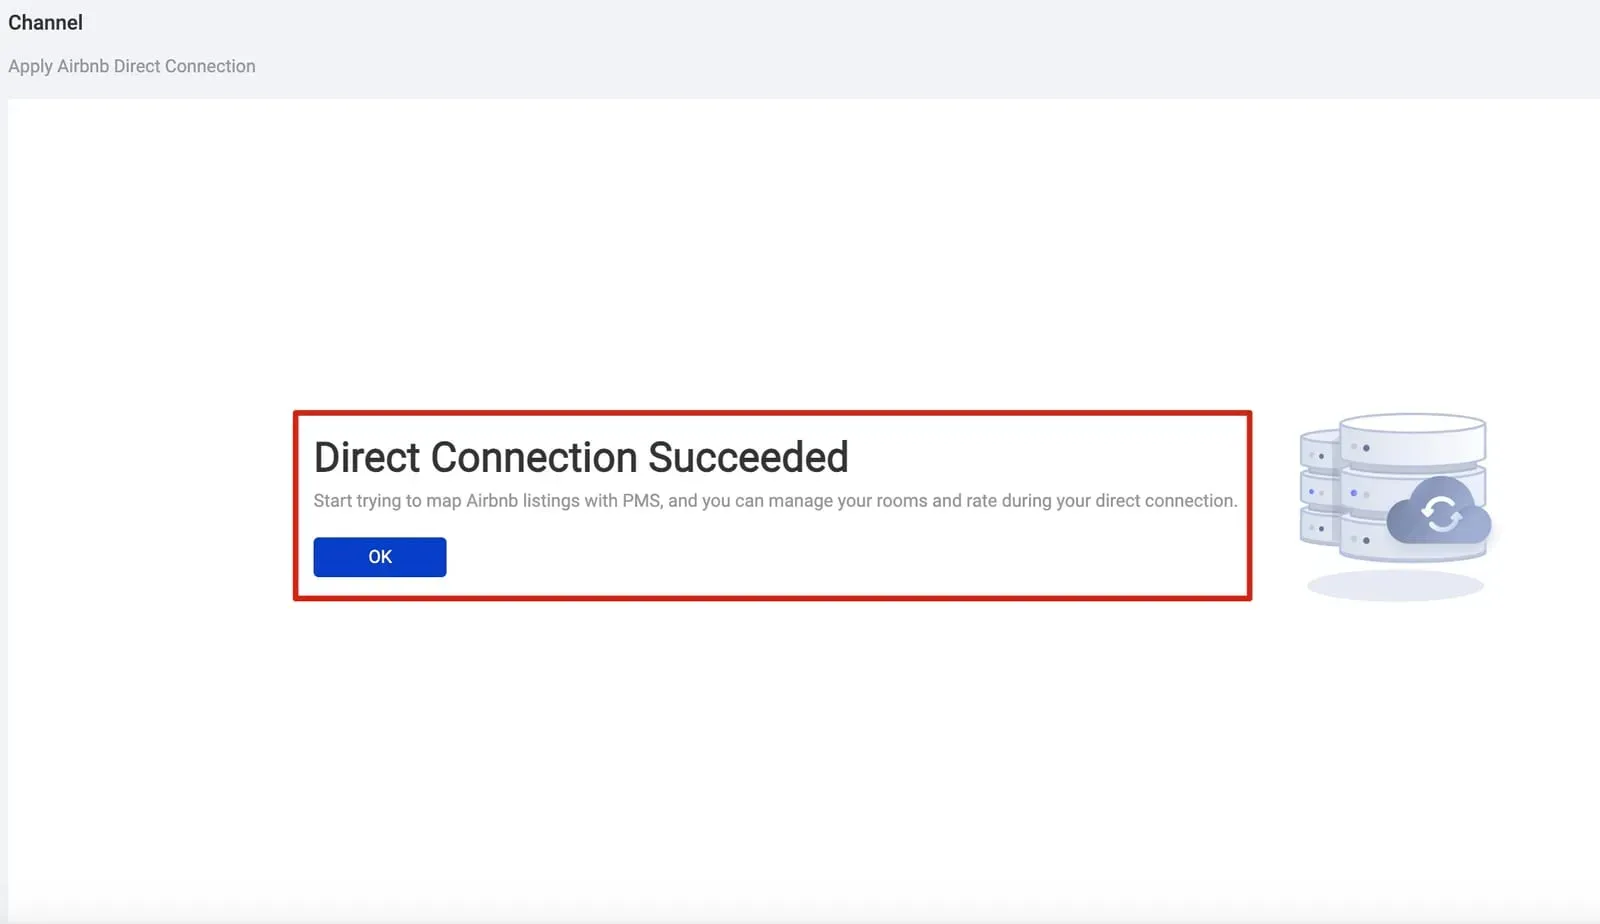Screen dimensions: 1600x924
Task: Toggle the dark dot on the bottom server row
Action: pos(1366,541)
